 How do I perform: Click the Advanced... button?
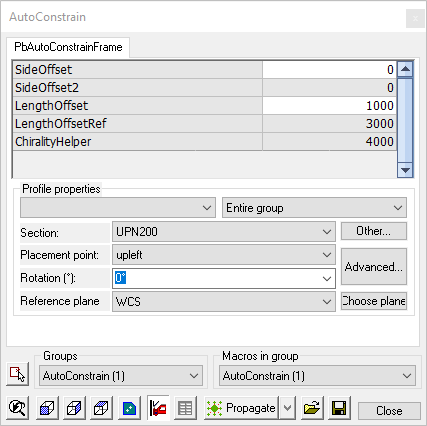tap(374, 267)
